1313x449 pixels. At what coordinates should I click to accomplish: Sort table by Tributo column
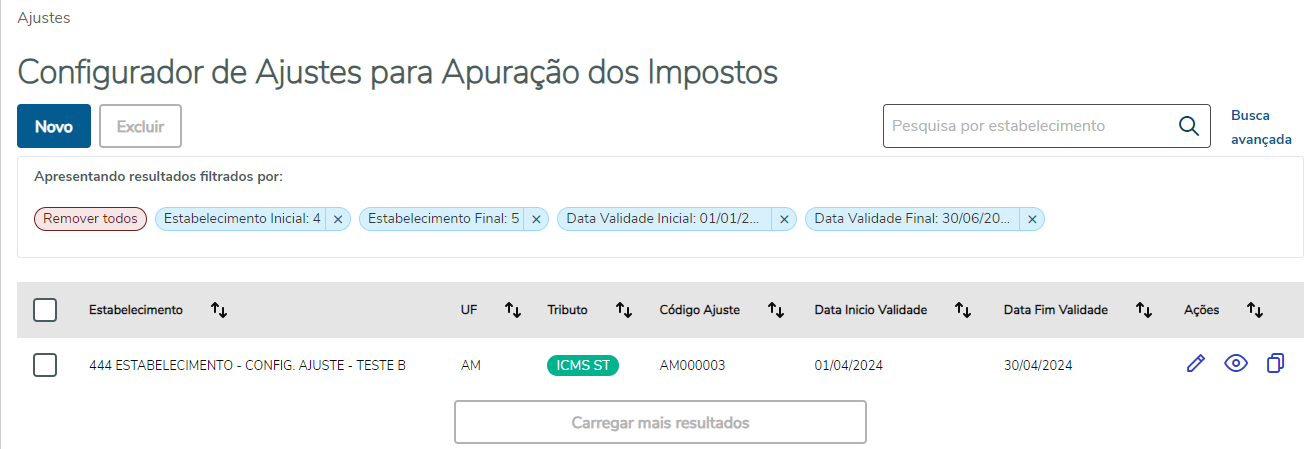(624, 310)
